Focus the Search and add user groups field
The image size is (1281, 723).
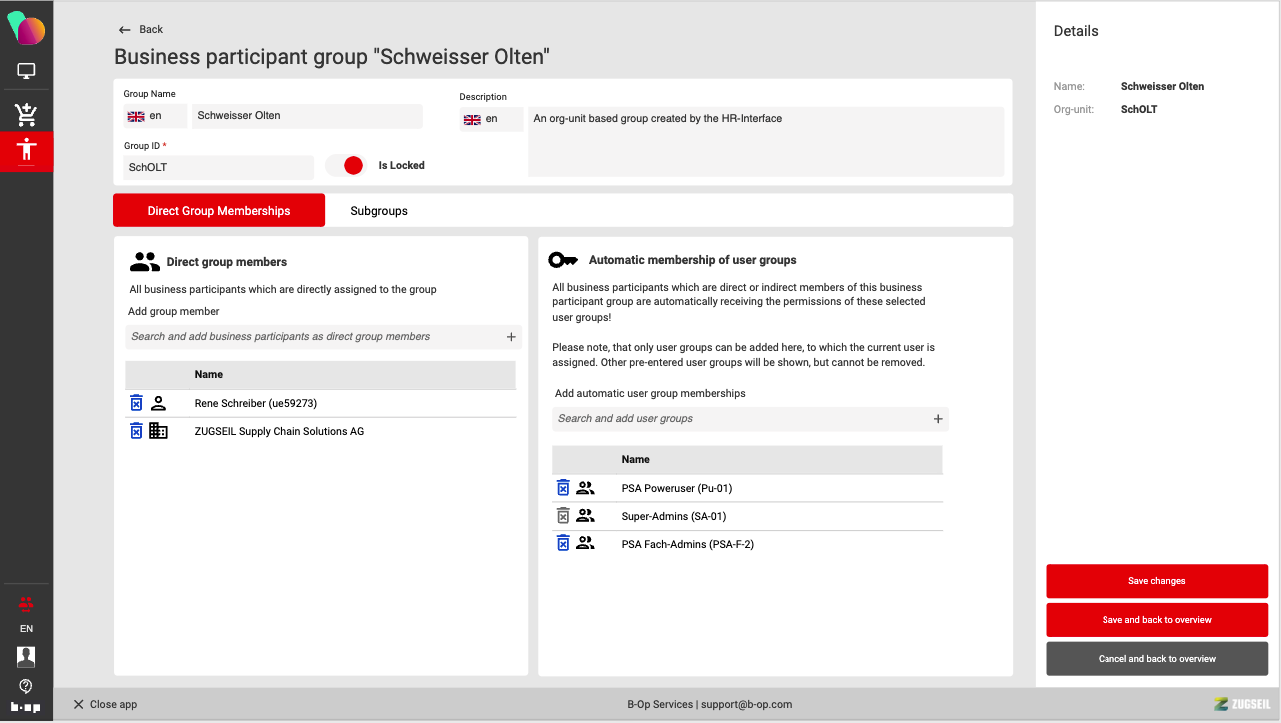click(x=740, y=419)
